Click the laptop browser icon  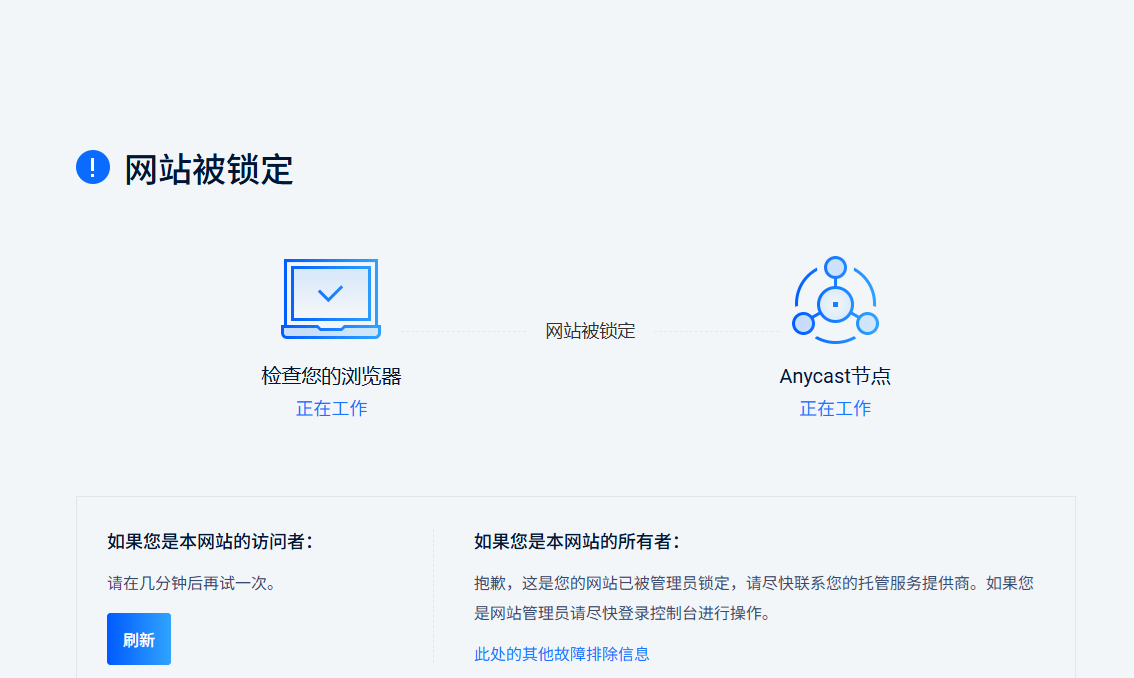331,299
